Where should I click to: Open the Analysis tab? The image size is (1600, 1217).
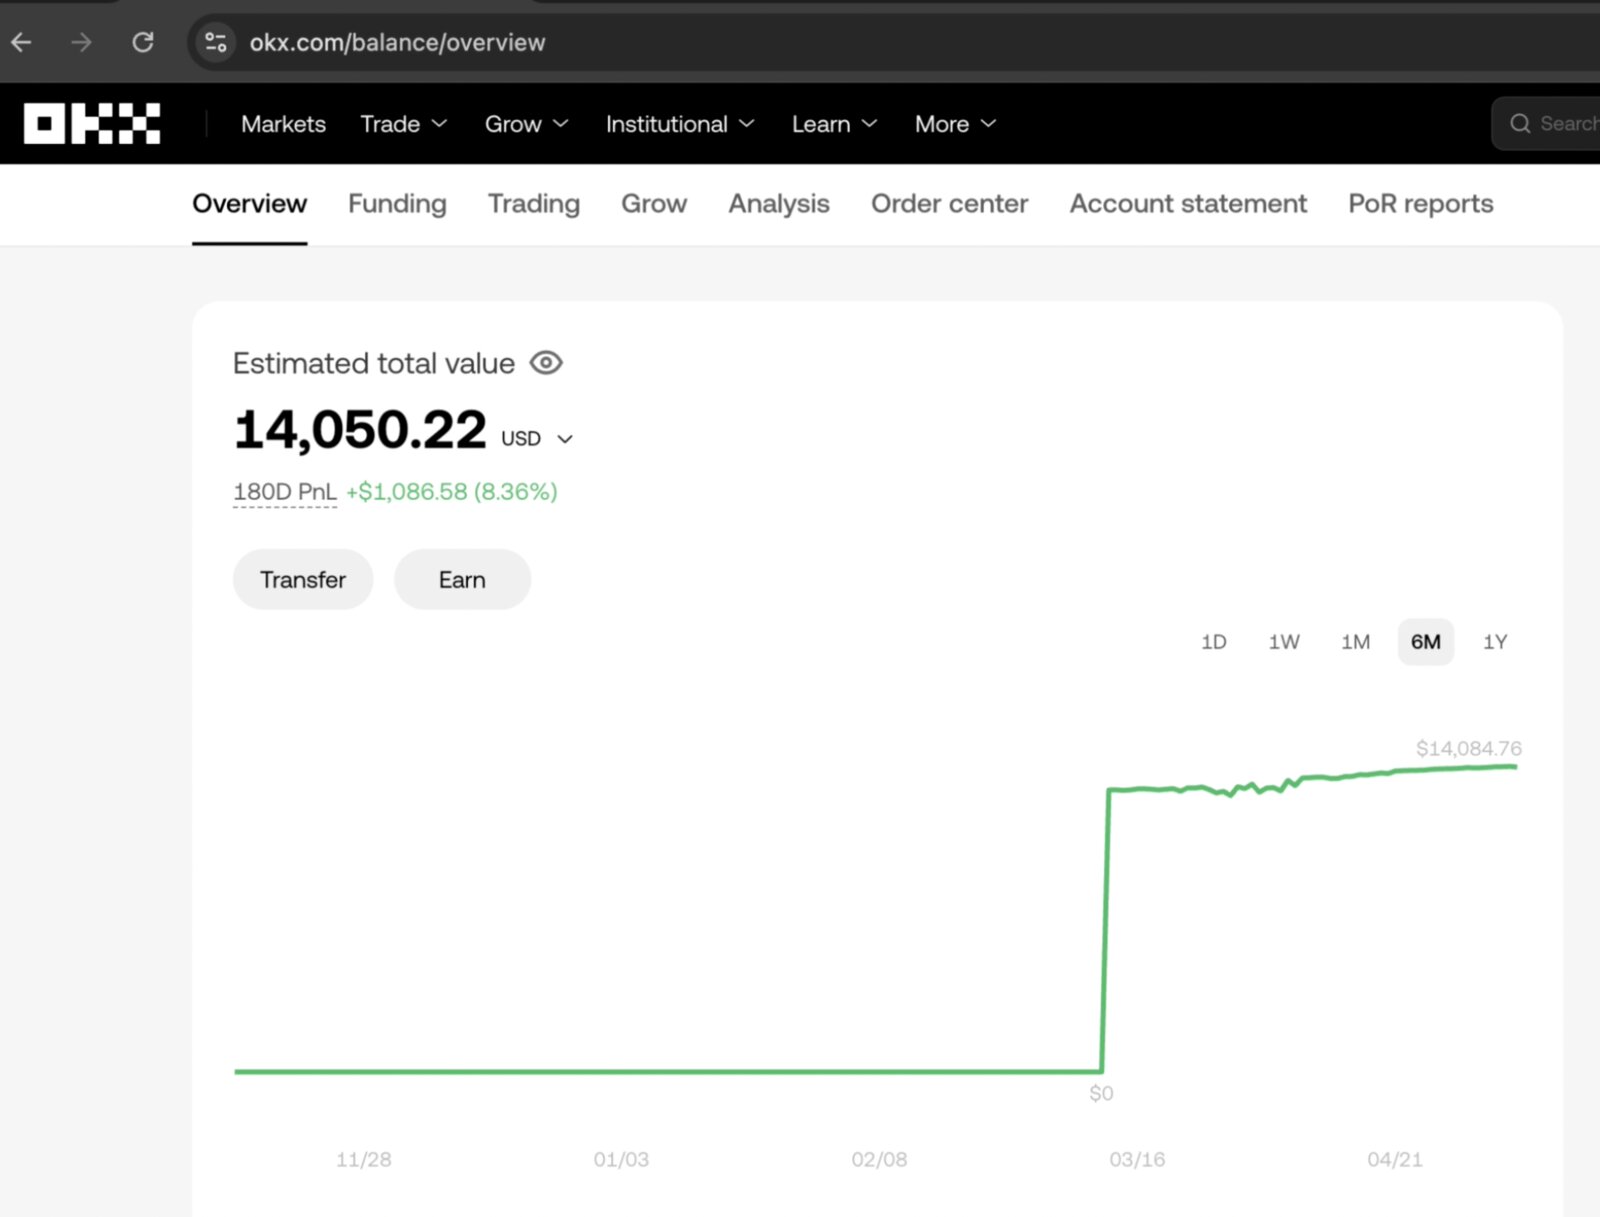coord(779,204)
